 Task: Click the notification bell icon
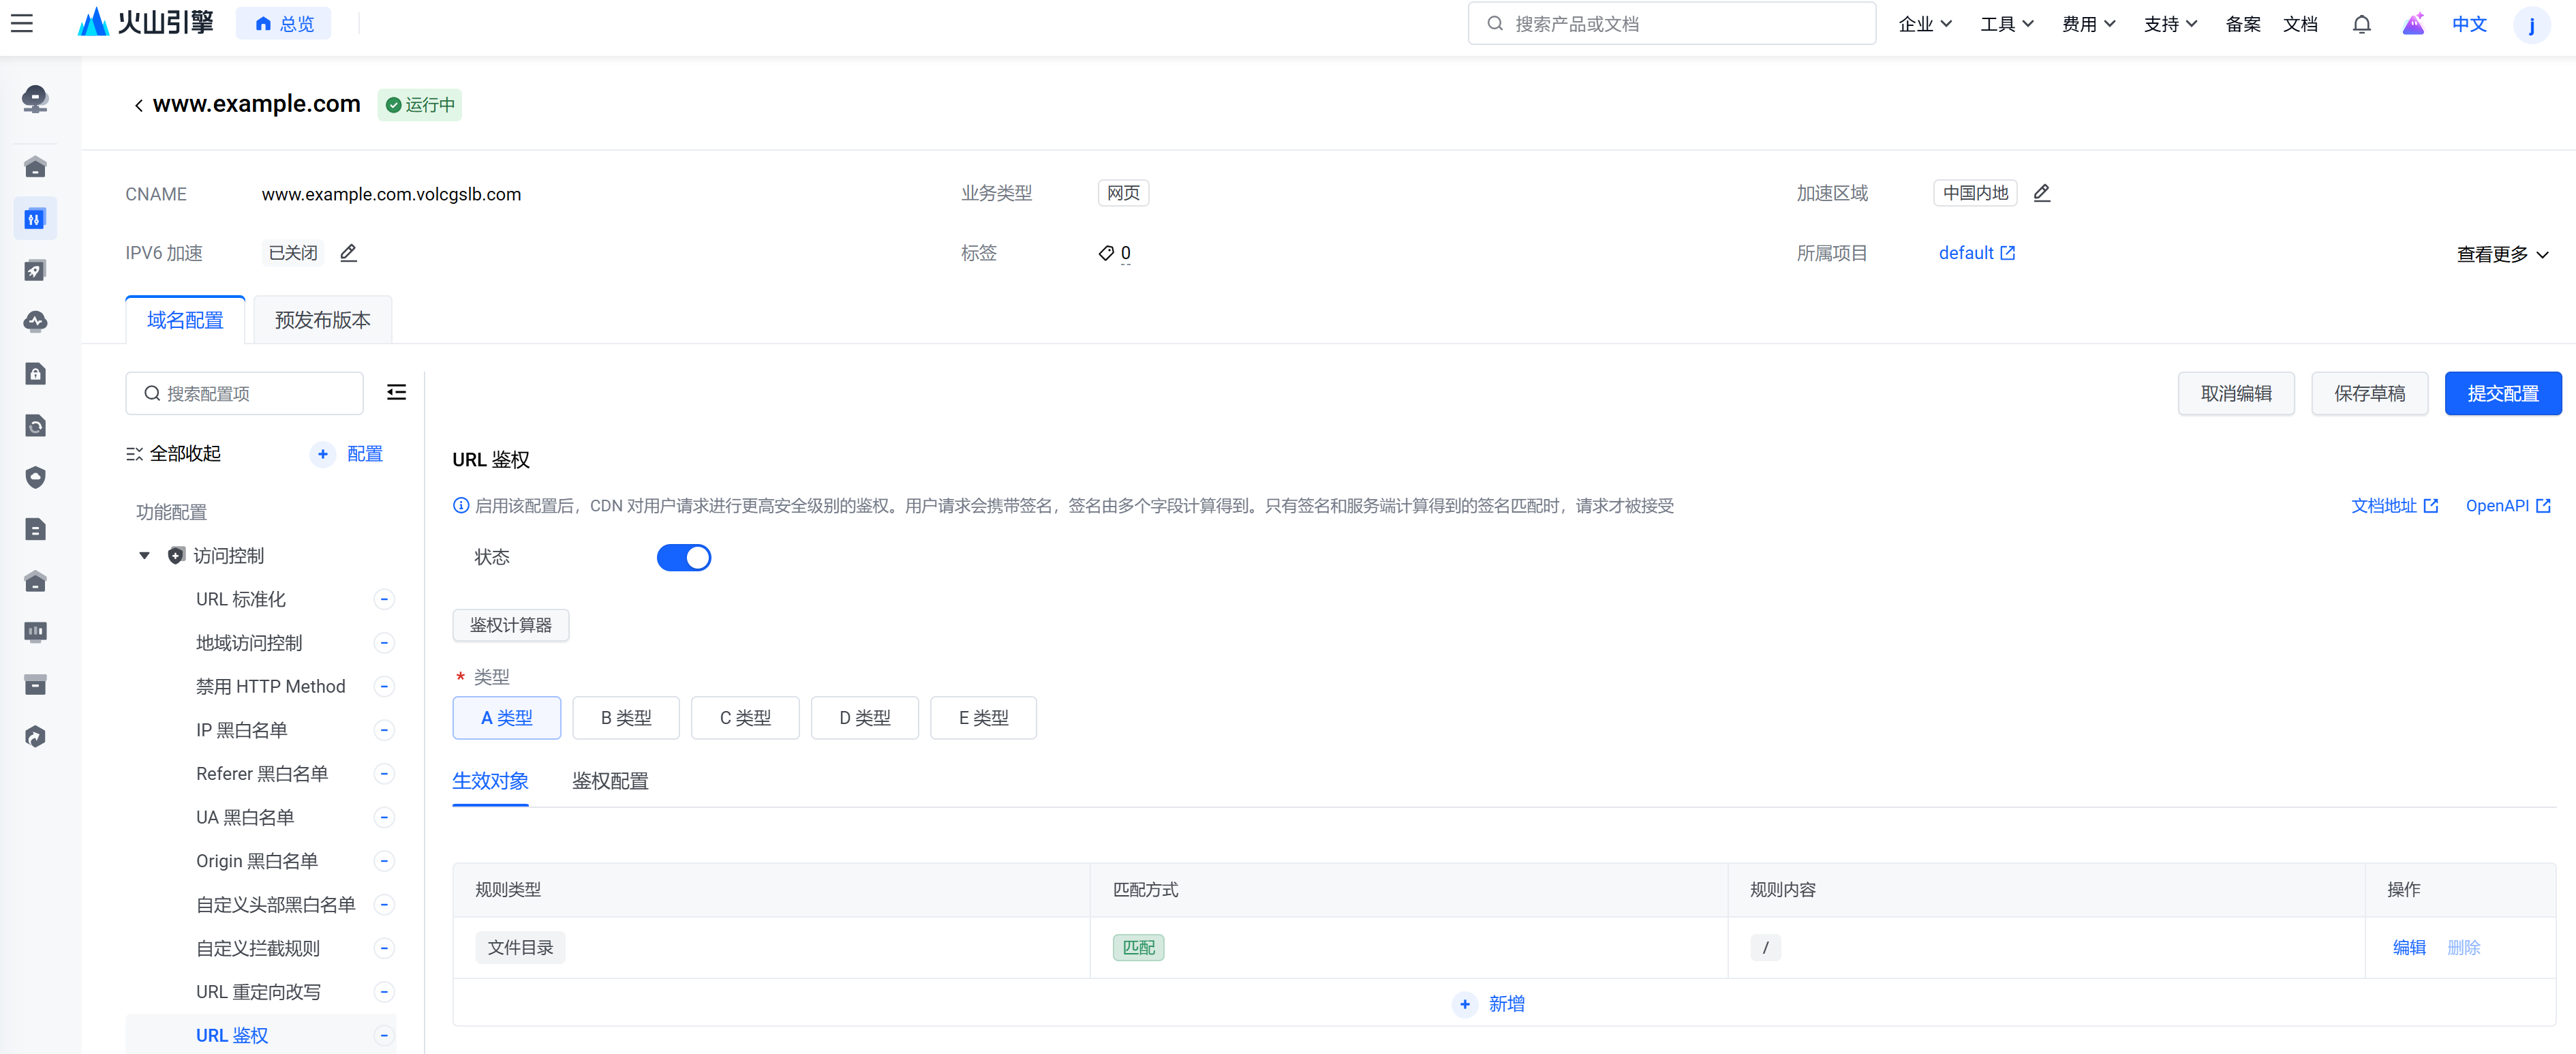[2361, 24]
